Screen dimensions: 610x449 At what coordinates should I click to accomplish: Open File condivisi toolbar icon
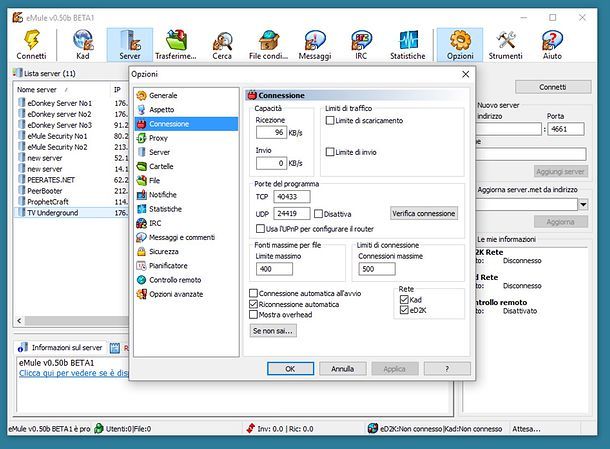coord(268,45)
